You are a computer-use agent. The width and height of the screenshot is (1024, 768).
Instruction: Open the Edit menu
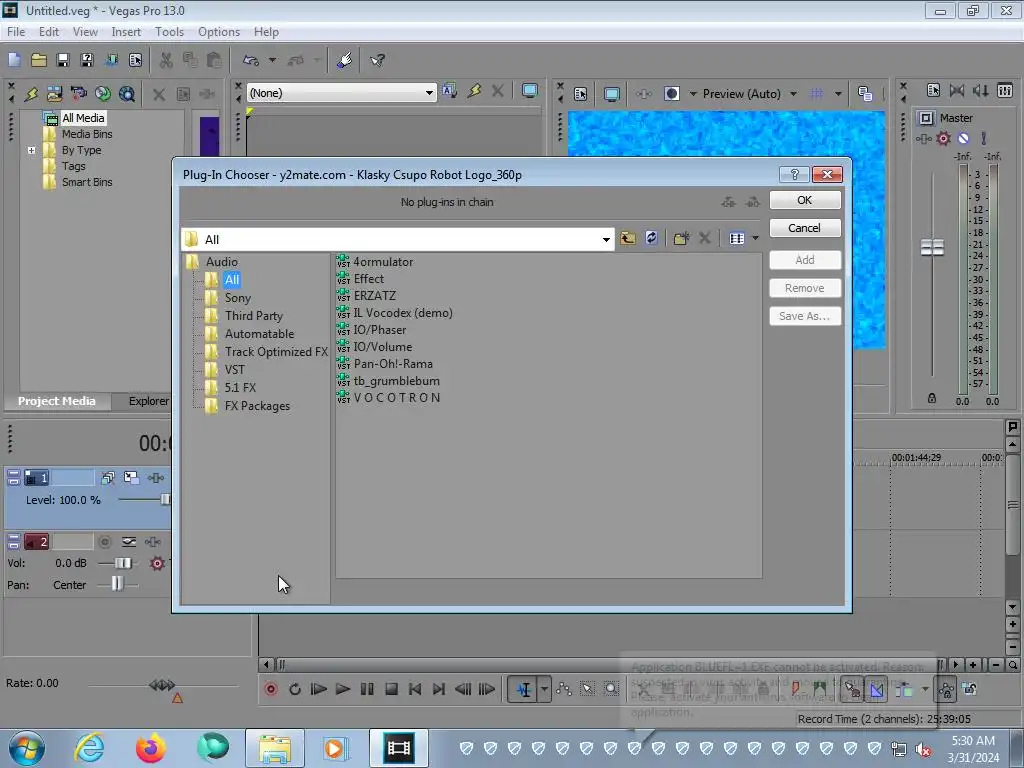[x=48, y=32]
